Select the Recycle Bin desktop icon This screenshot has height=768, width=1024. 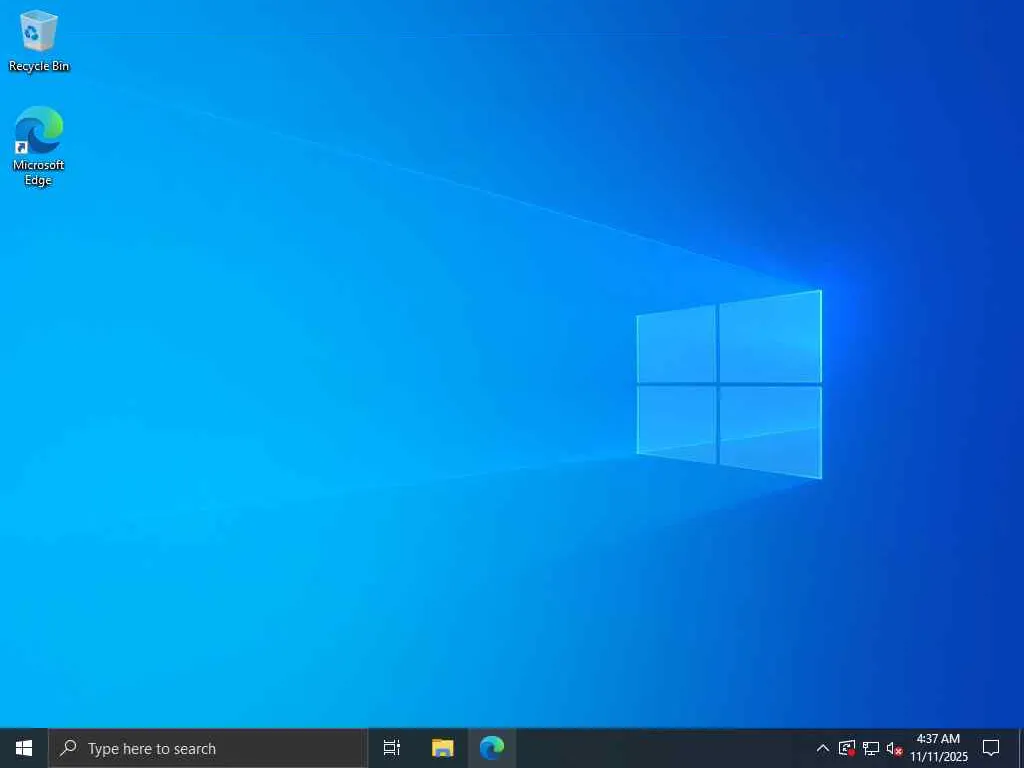pos(39,40)
